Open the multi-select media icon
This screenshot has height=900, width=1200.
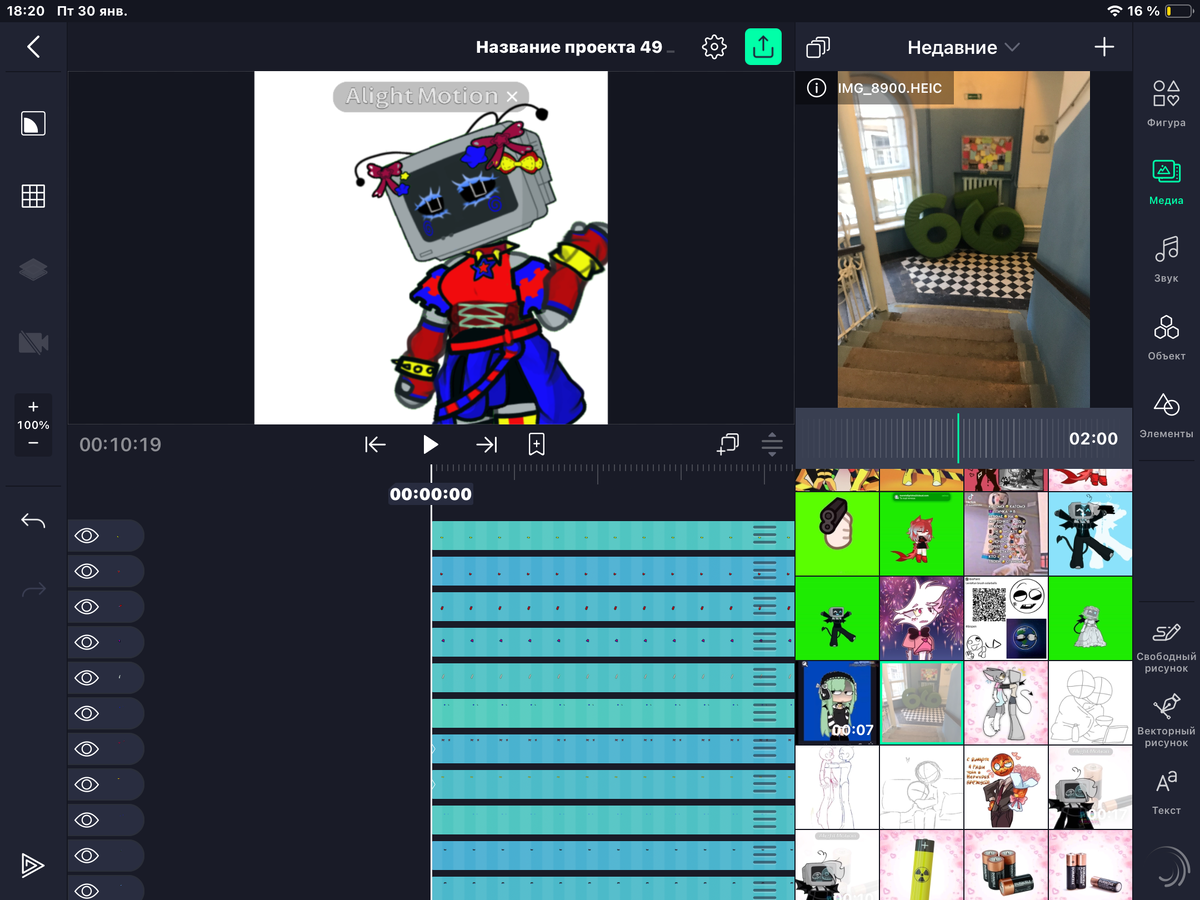coord(818,47)
